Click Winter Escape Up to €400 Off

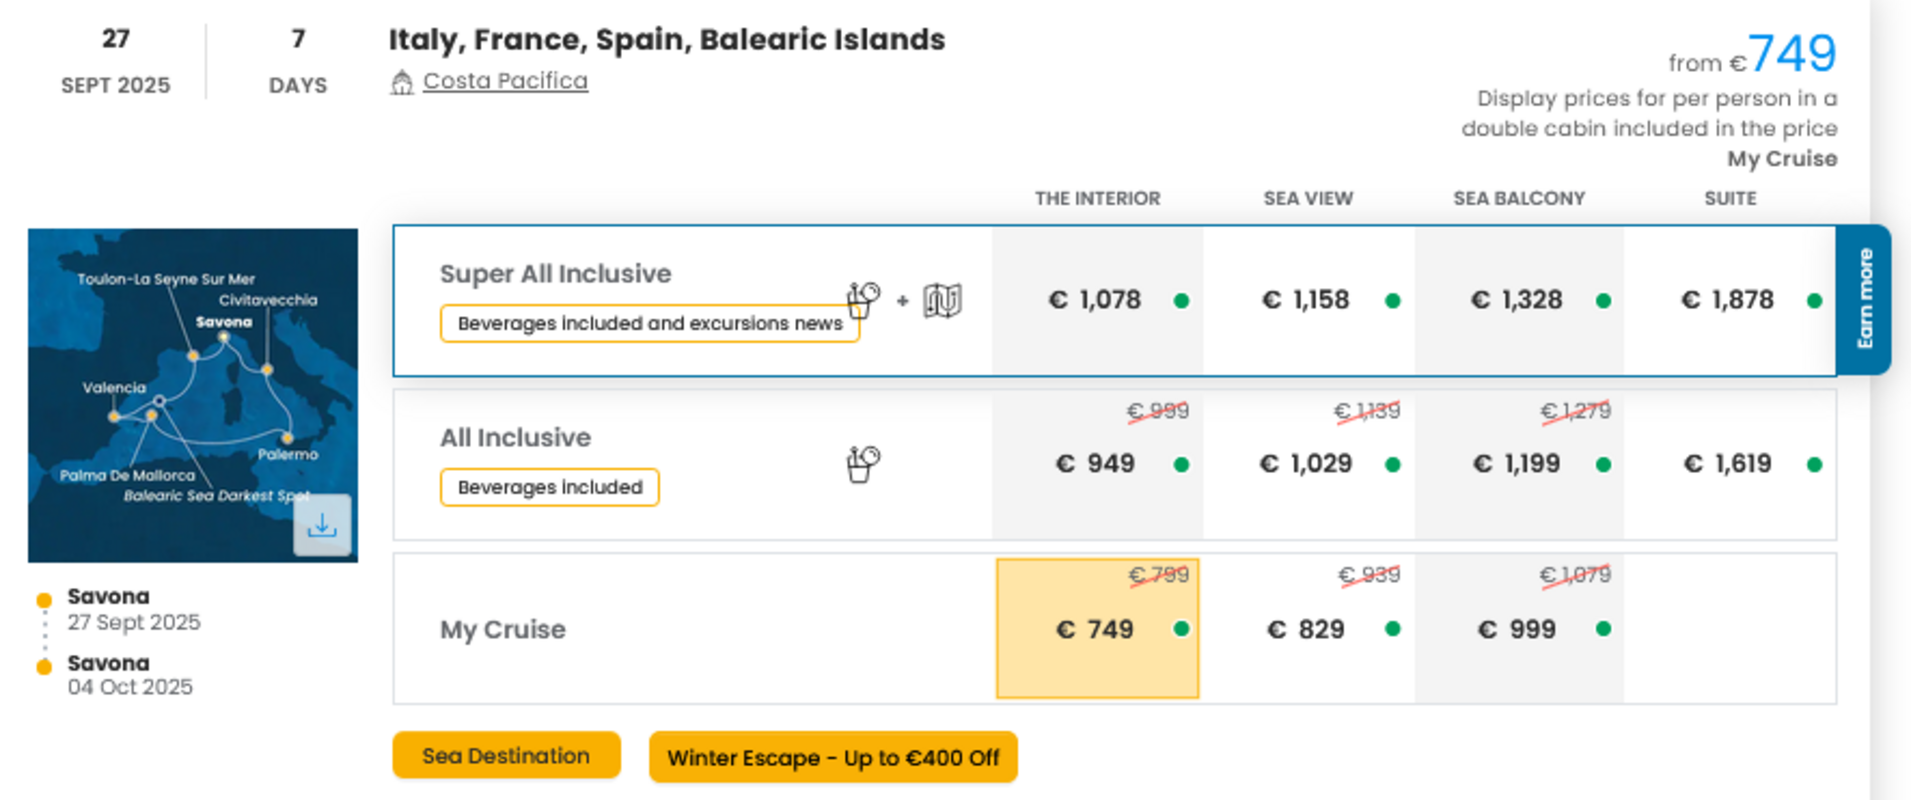[833, 757]
